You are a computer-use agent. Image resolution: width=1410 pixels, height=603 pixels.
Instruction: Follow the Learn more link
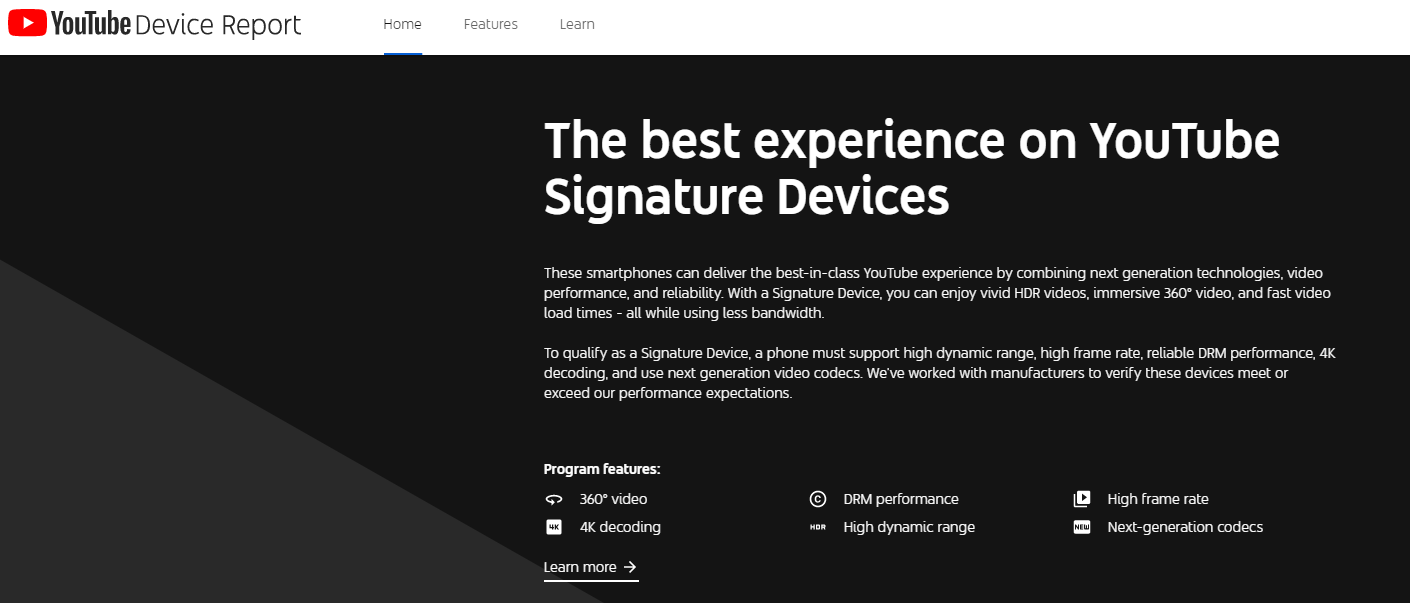pos(590,567)
